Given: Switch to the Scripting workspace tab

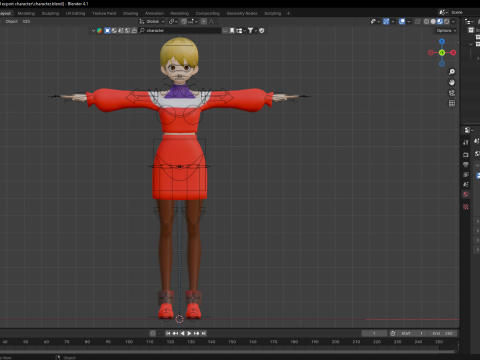Looking at the screenshot, I should pos(273,13).
